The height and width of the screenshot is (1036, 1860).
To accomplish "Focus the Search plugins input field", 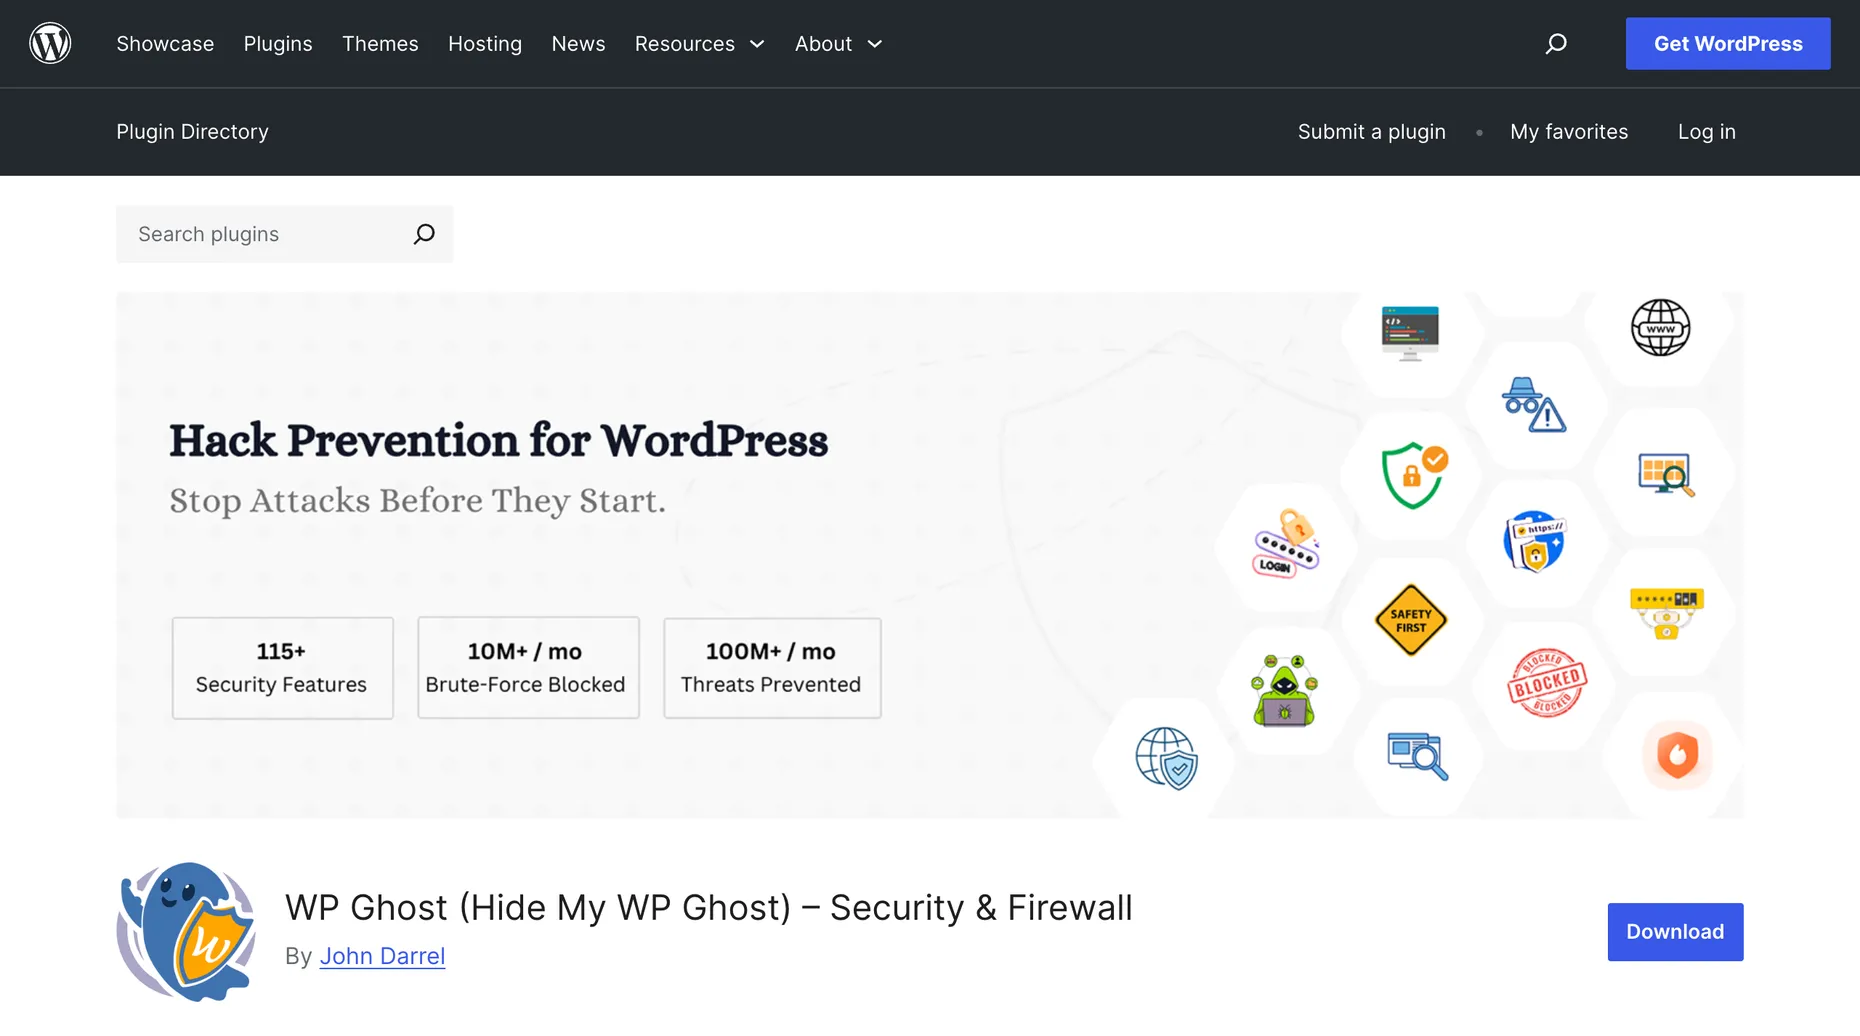I will coord(265,234).
